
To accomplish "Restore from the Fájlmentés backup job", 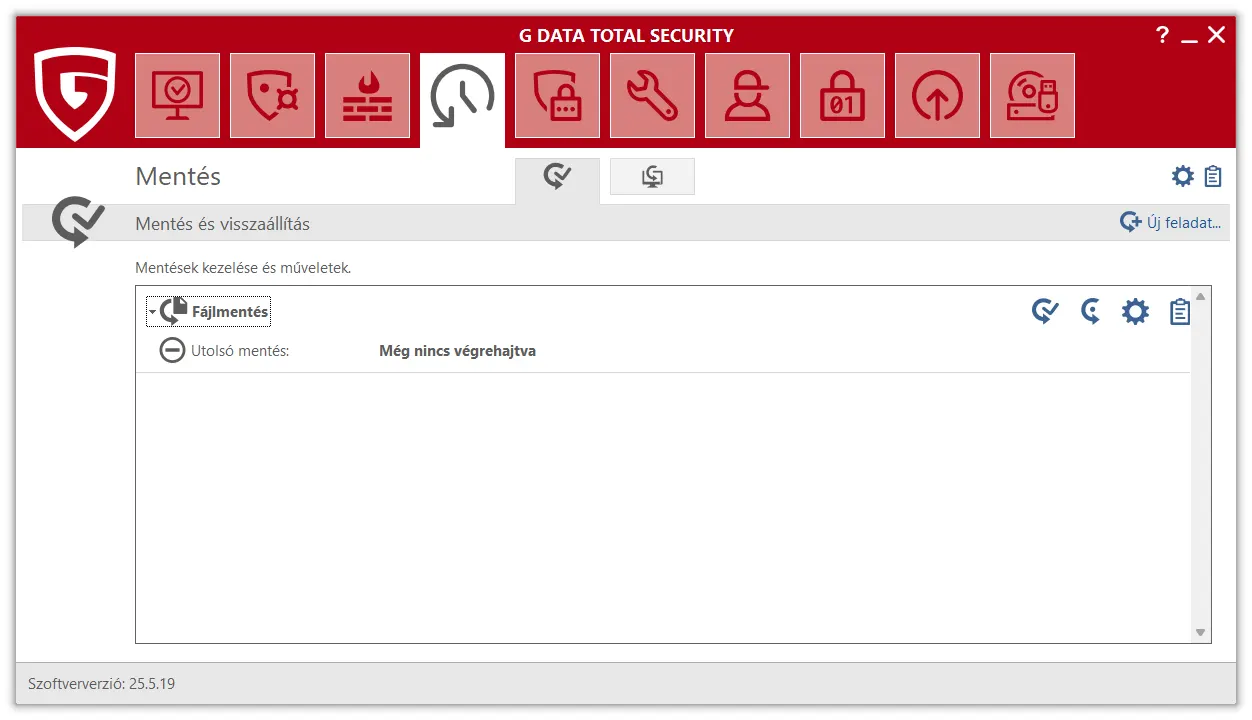I will pyautogui.click(x=1091, y=312).
